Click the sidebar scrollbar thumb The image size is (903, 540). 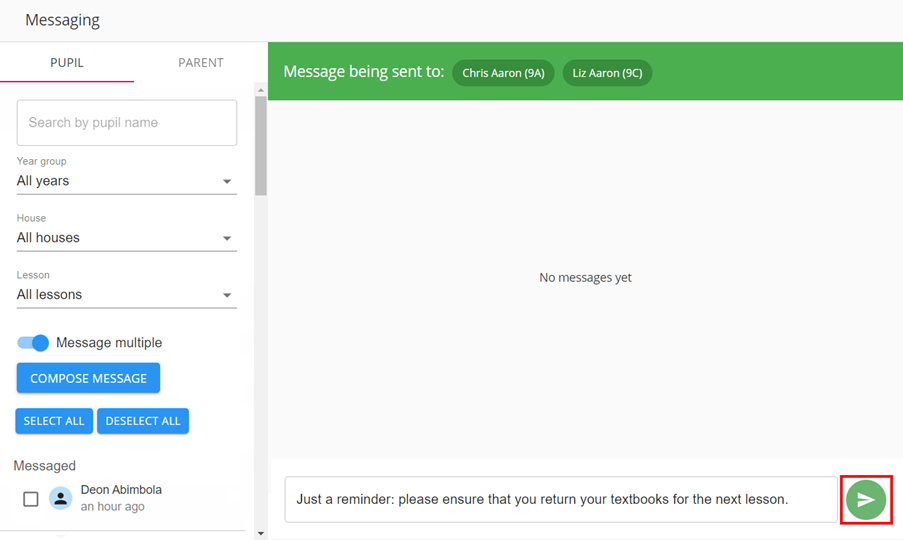(x=261, y=146)
